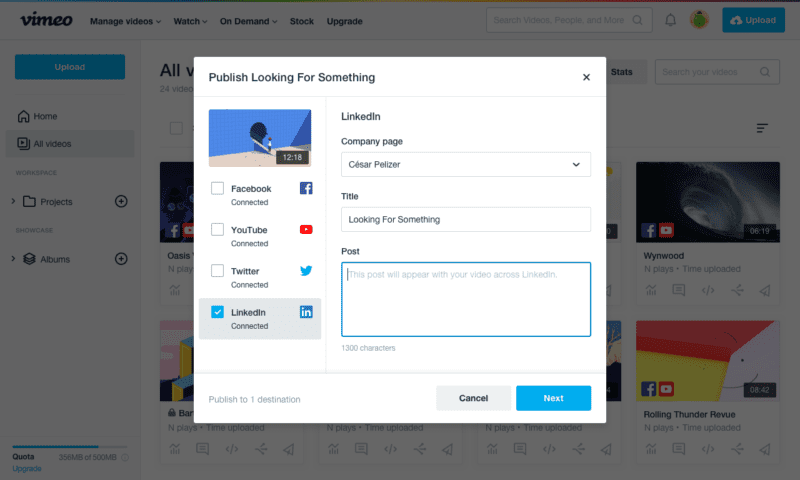
Task: Uncheck the LinkedIn destination checkbox
Action: (217, 312)
